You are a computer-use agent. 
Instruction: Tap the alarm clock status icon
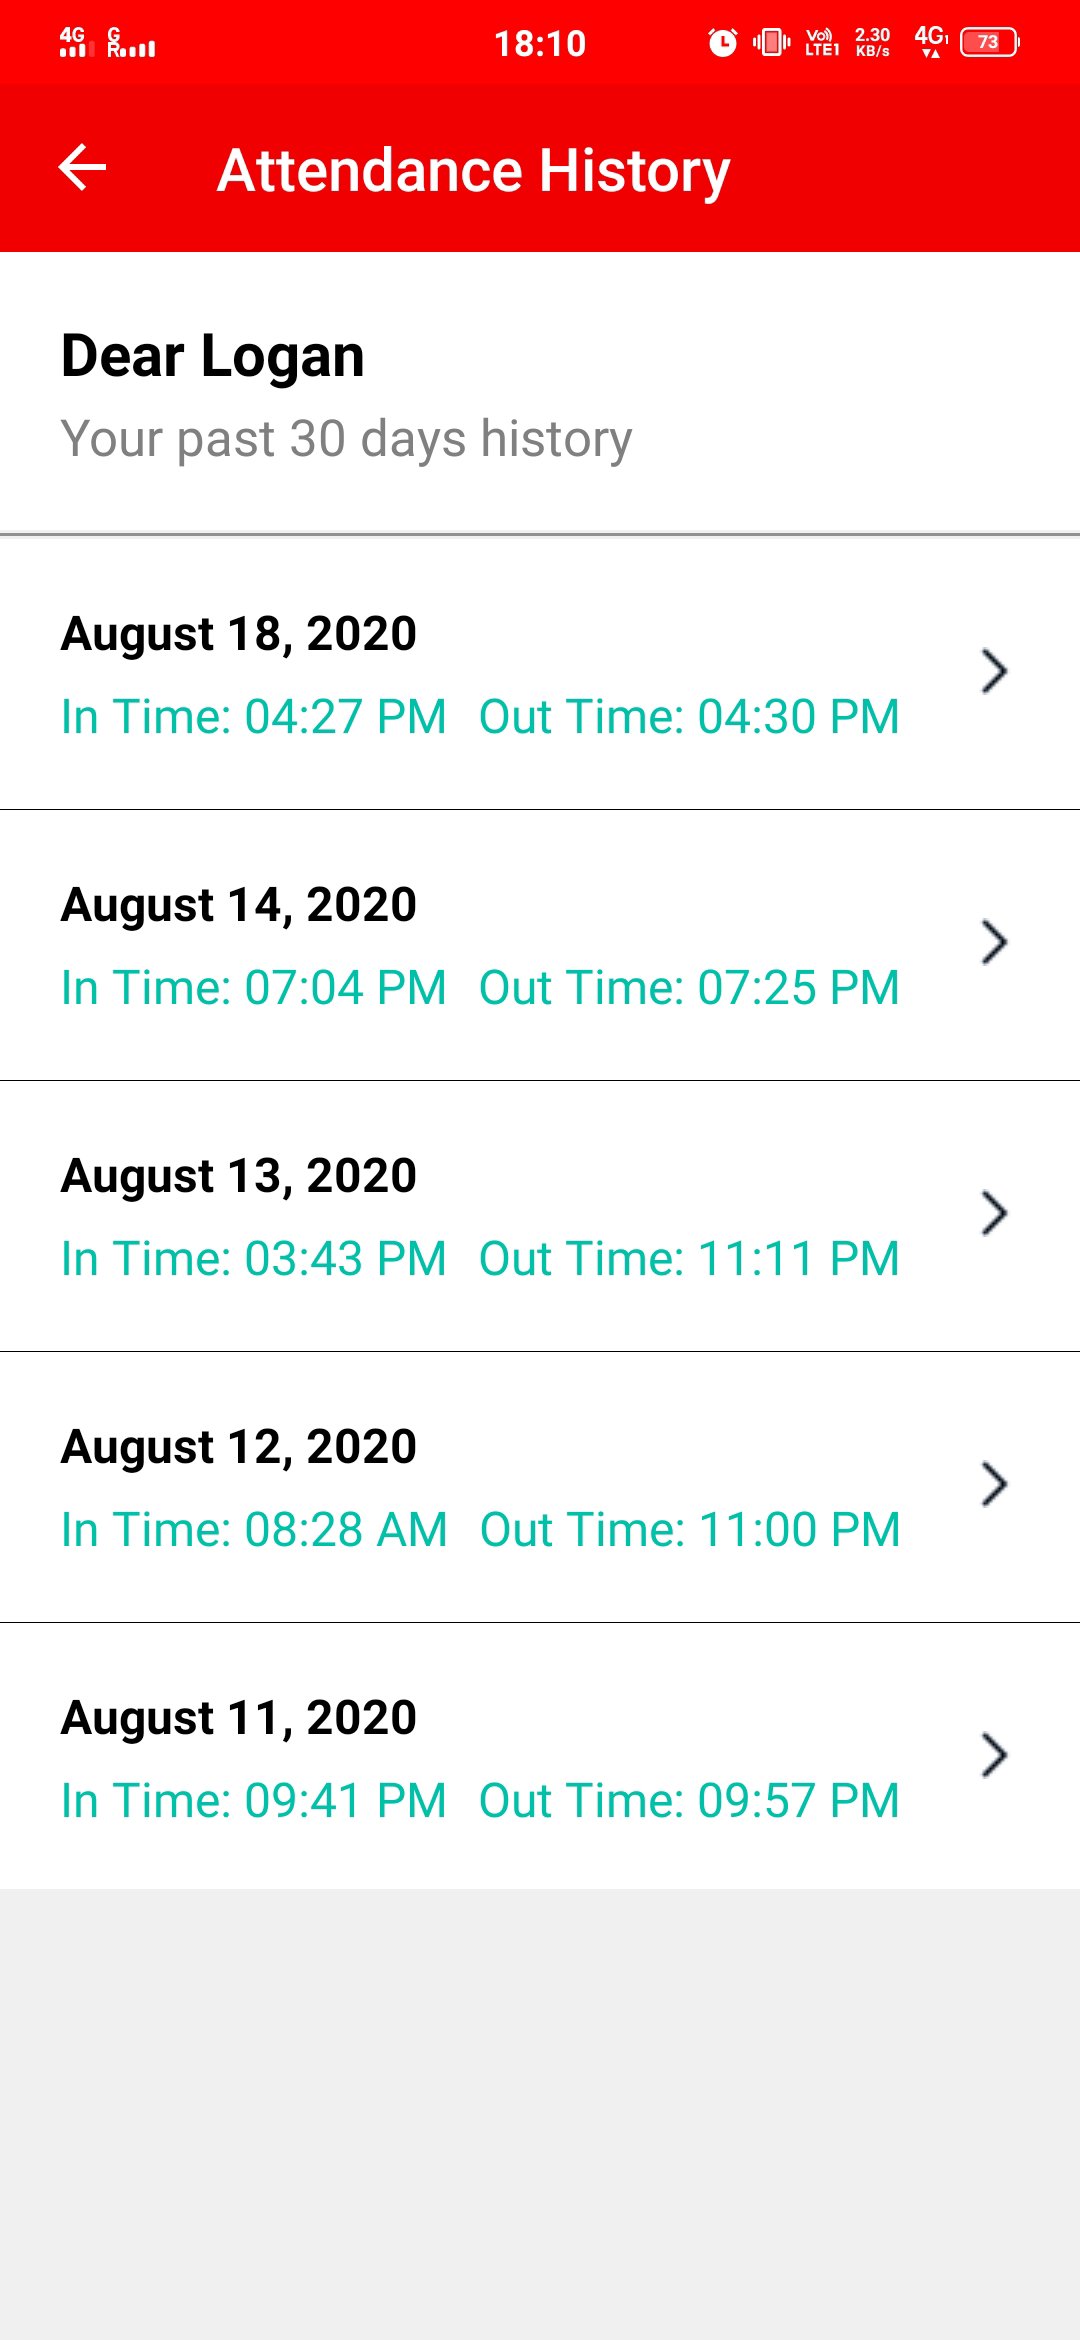[722, 42]
